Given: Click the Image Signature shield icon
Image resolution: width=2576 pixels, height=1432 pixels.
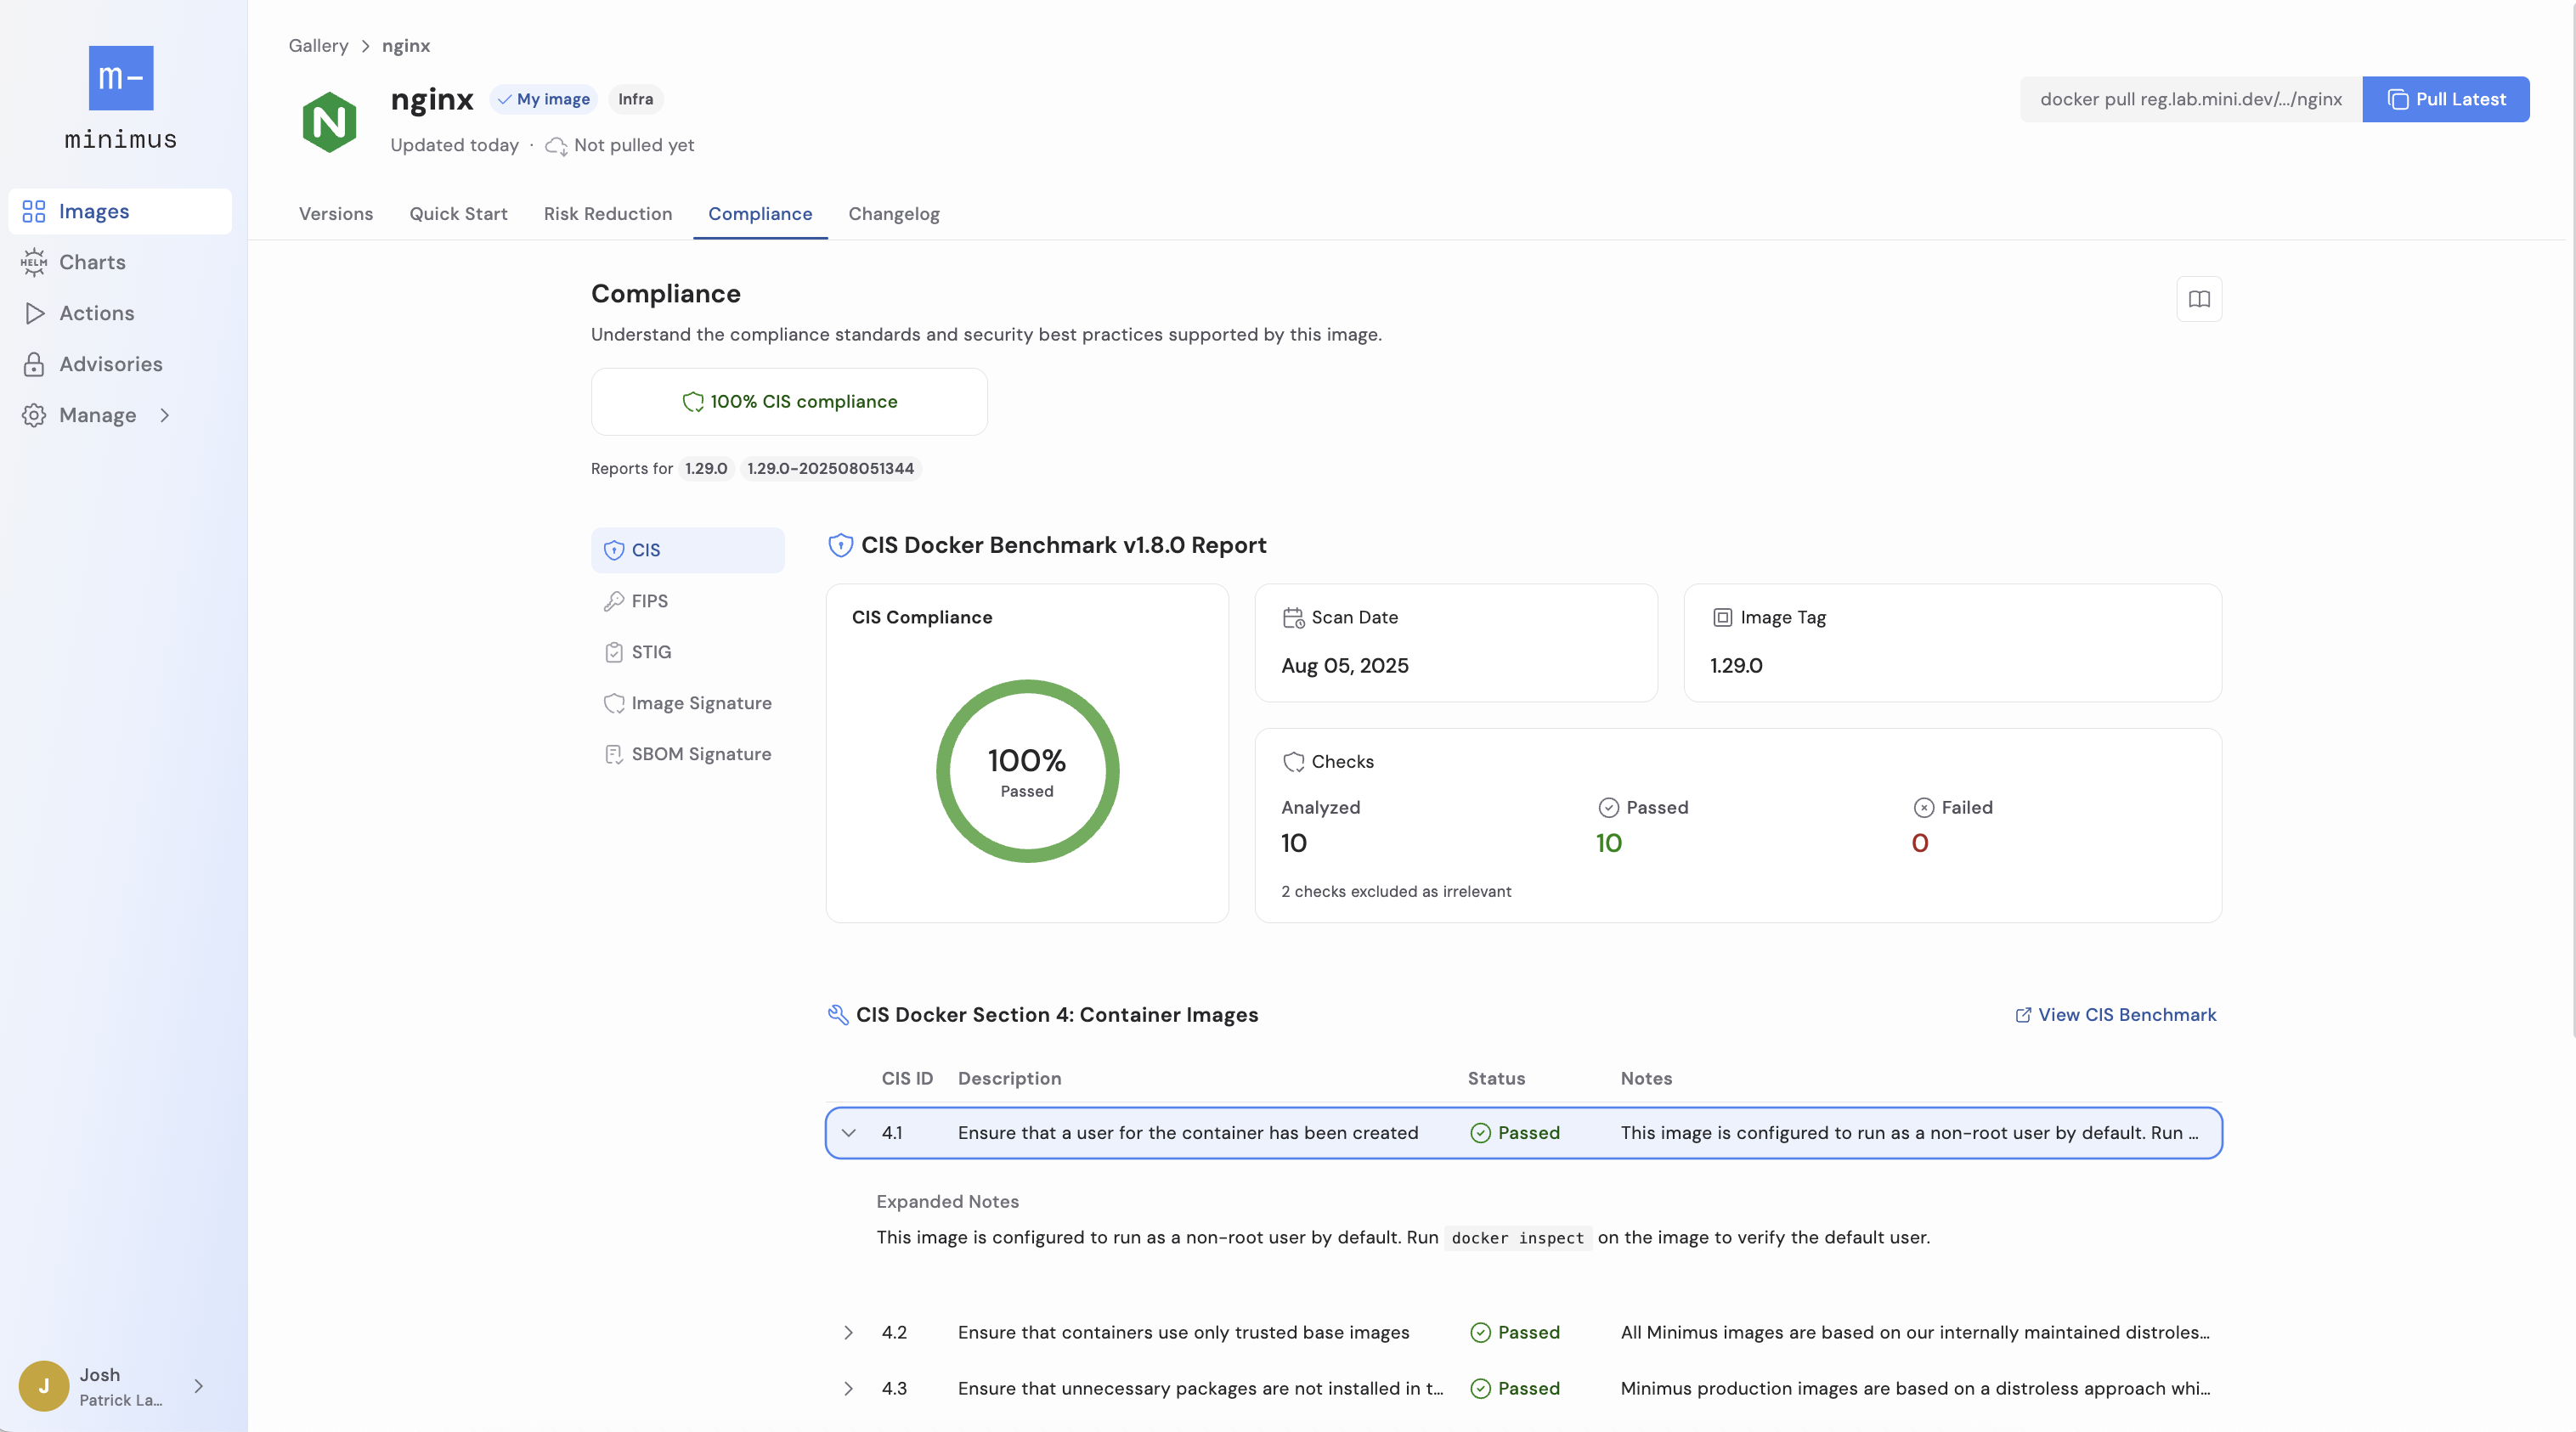Looking at the screenshot, I should coord(614,703).
